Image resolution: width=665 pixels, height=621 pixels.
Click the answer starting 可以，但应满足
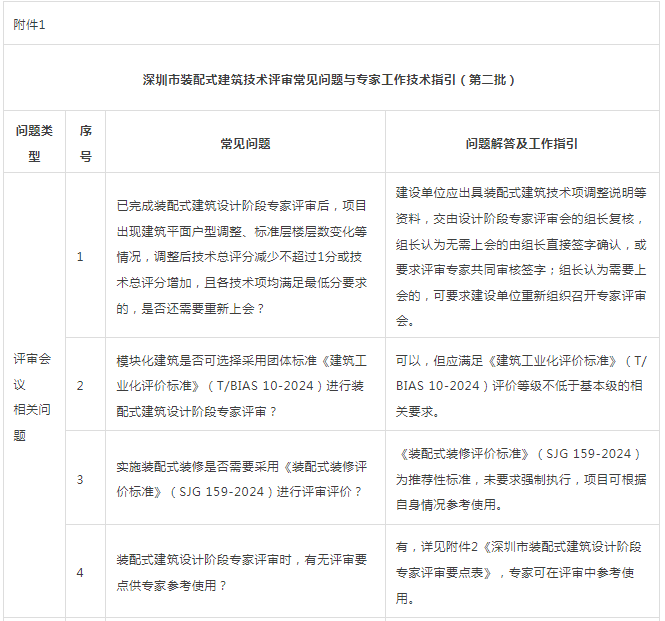tap(521, 384)
